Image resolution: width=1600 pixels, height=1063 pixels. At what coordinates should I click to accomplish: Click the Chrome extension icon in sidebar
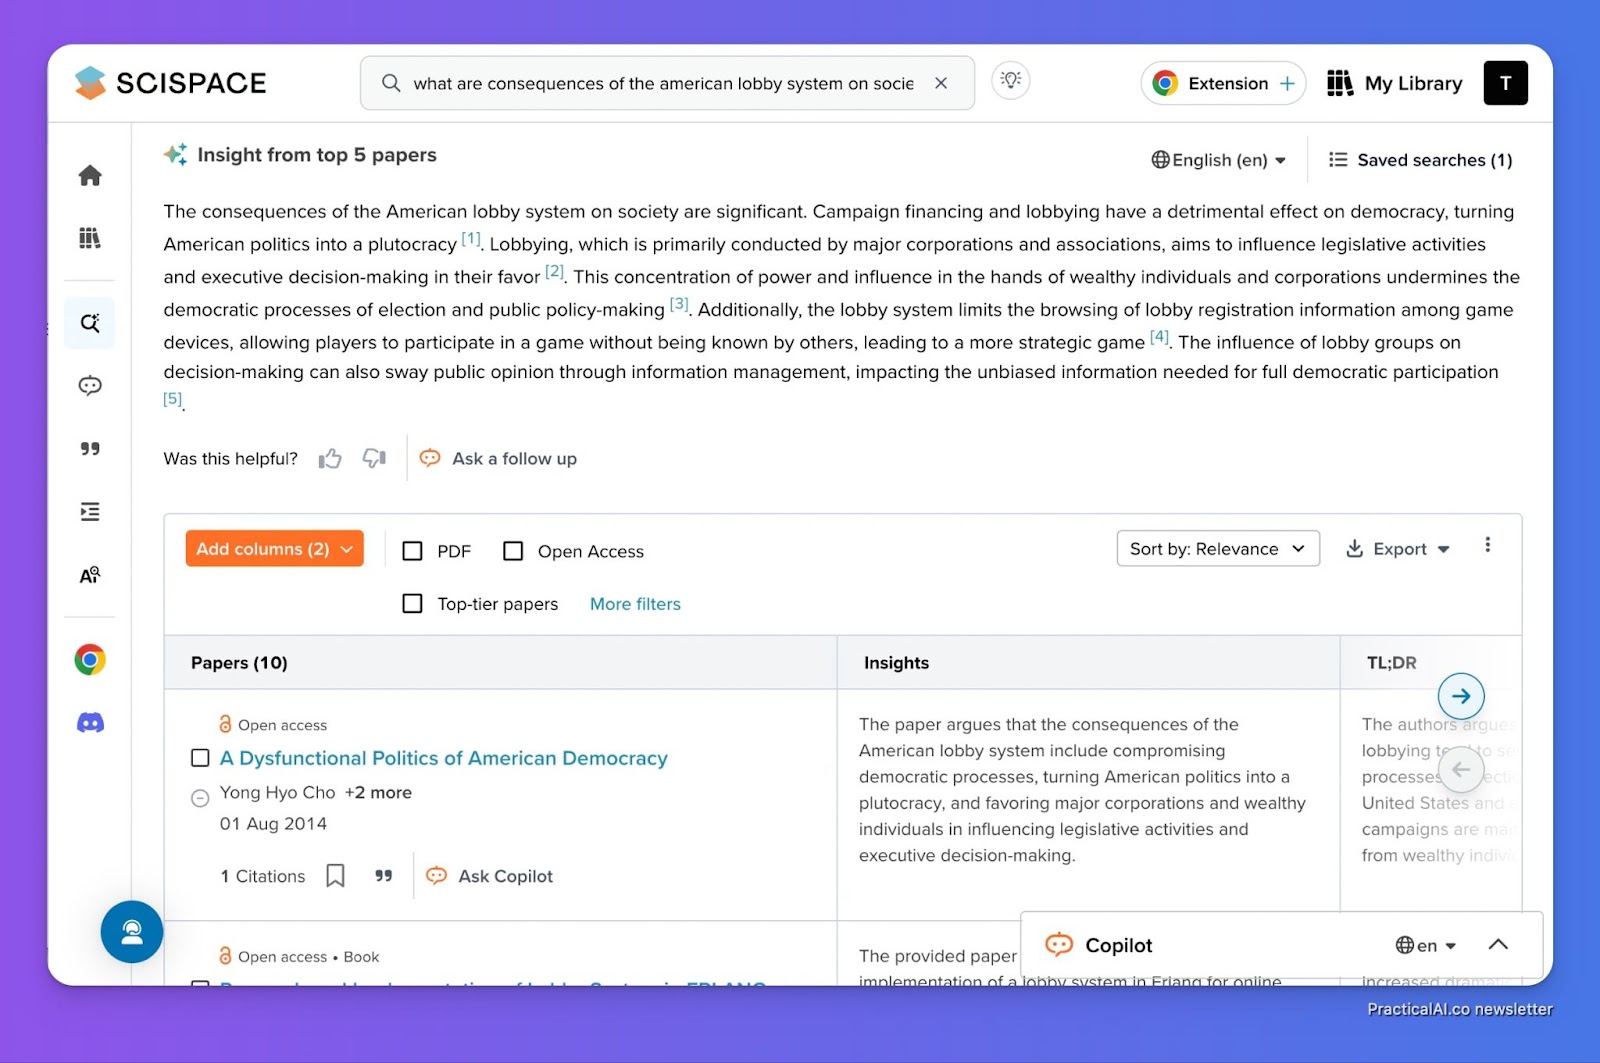90,660
